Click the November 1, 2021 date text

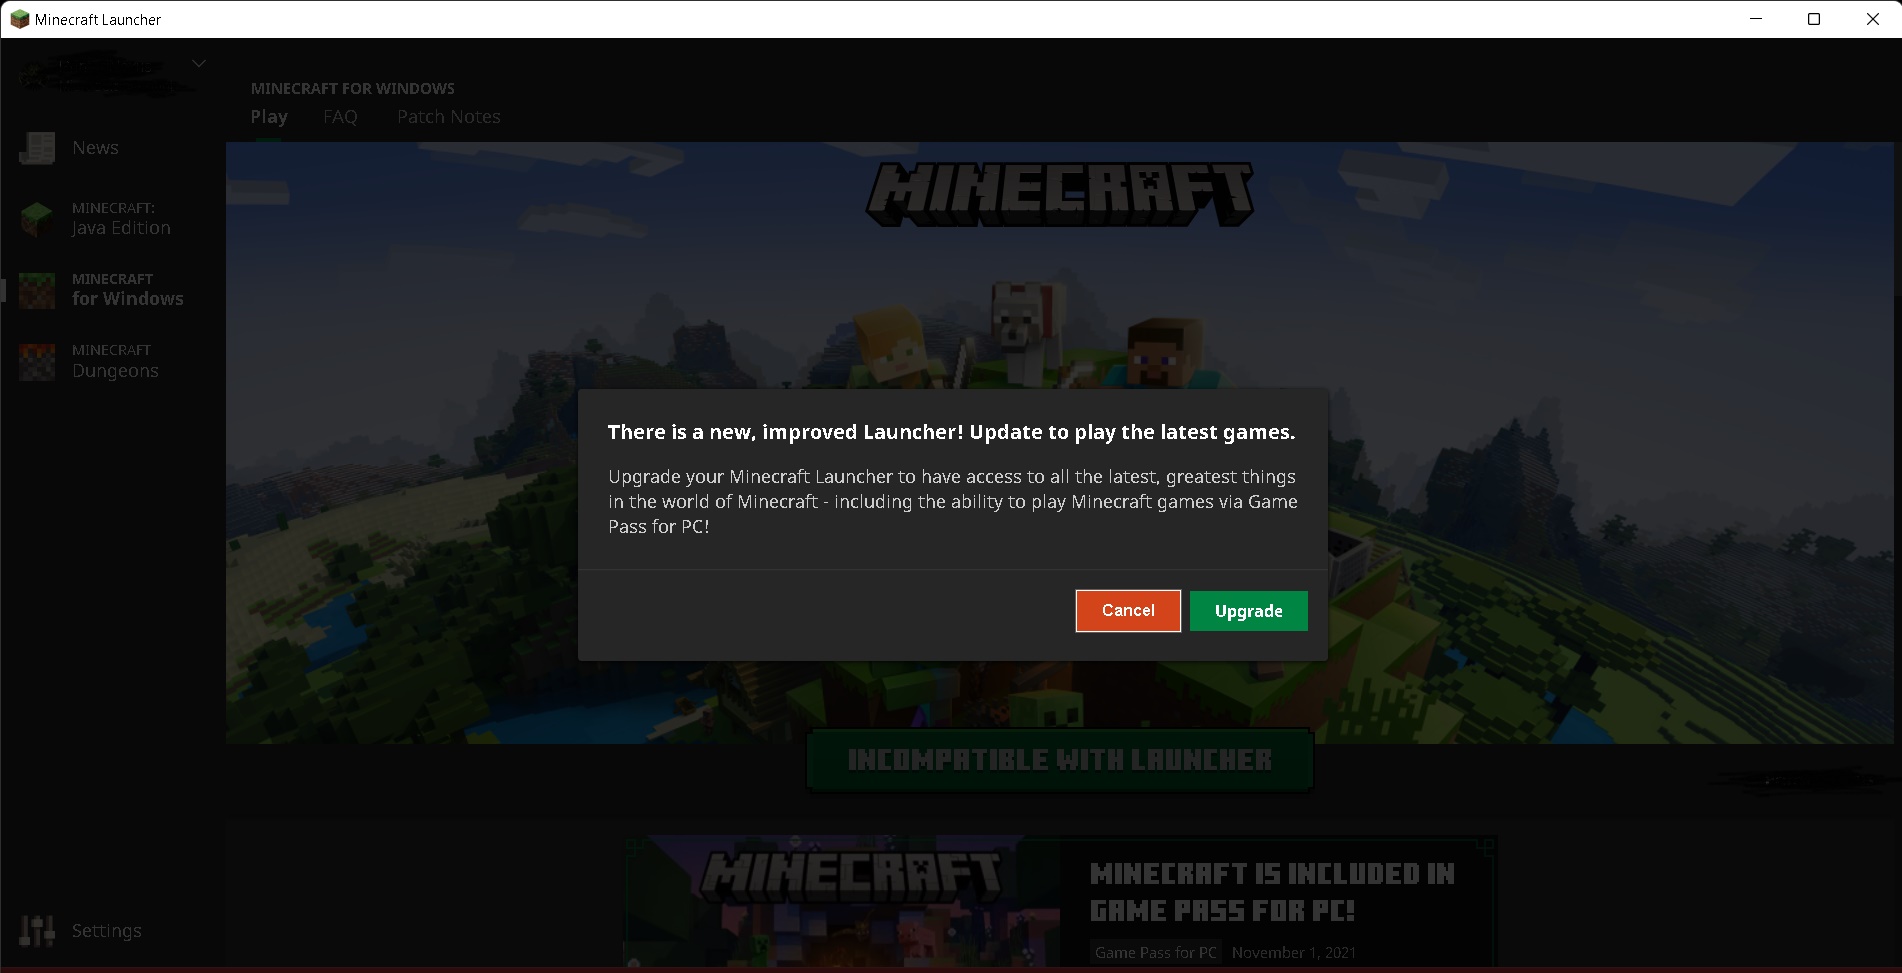(1294, 953)
